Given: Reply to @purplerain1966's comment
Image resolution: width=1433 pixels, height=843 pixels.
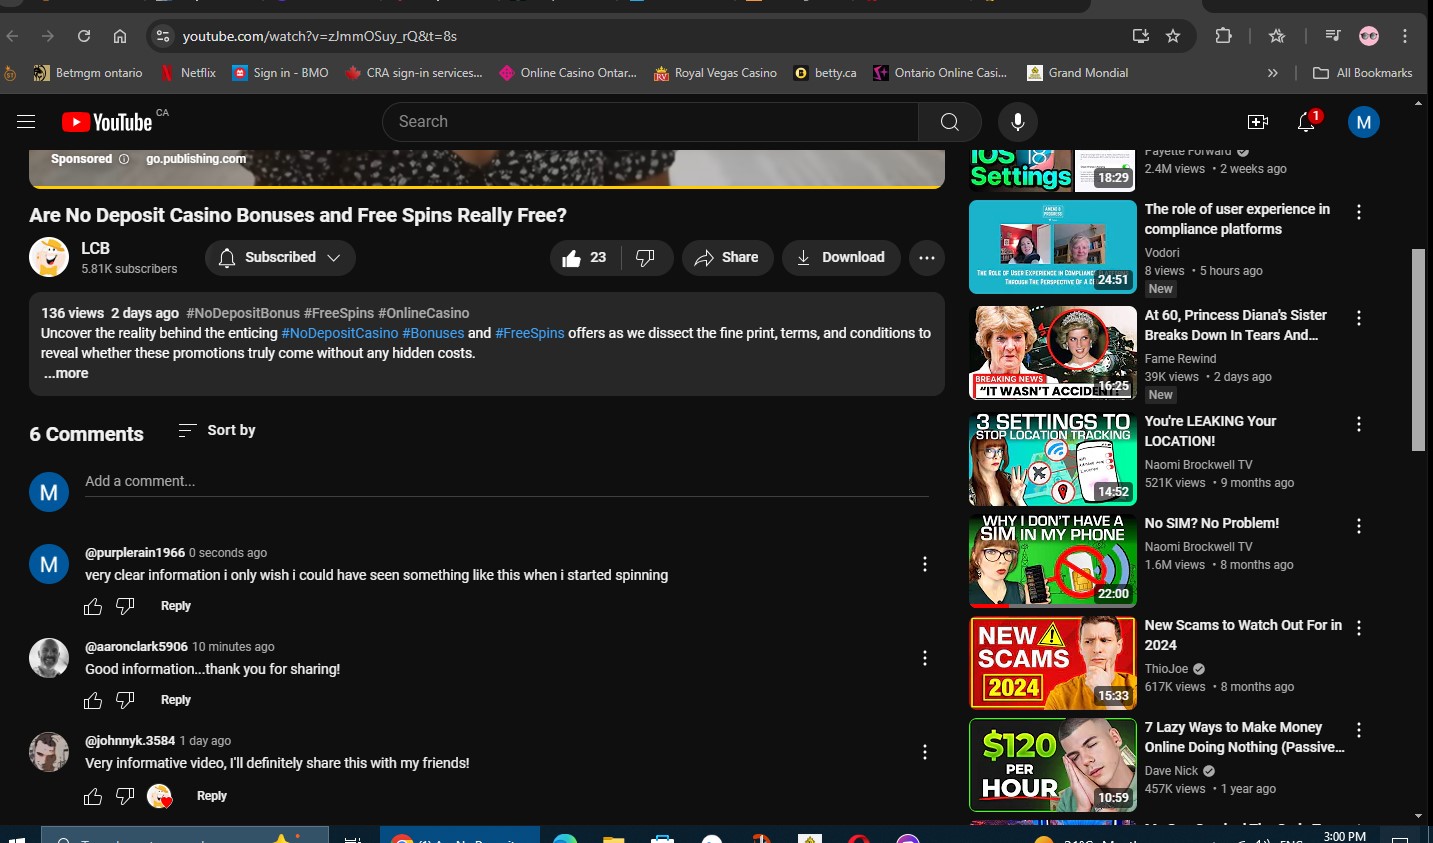Looking at the screenshot, I should (176, 606).
